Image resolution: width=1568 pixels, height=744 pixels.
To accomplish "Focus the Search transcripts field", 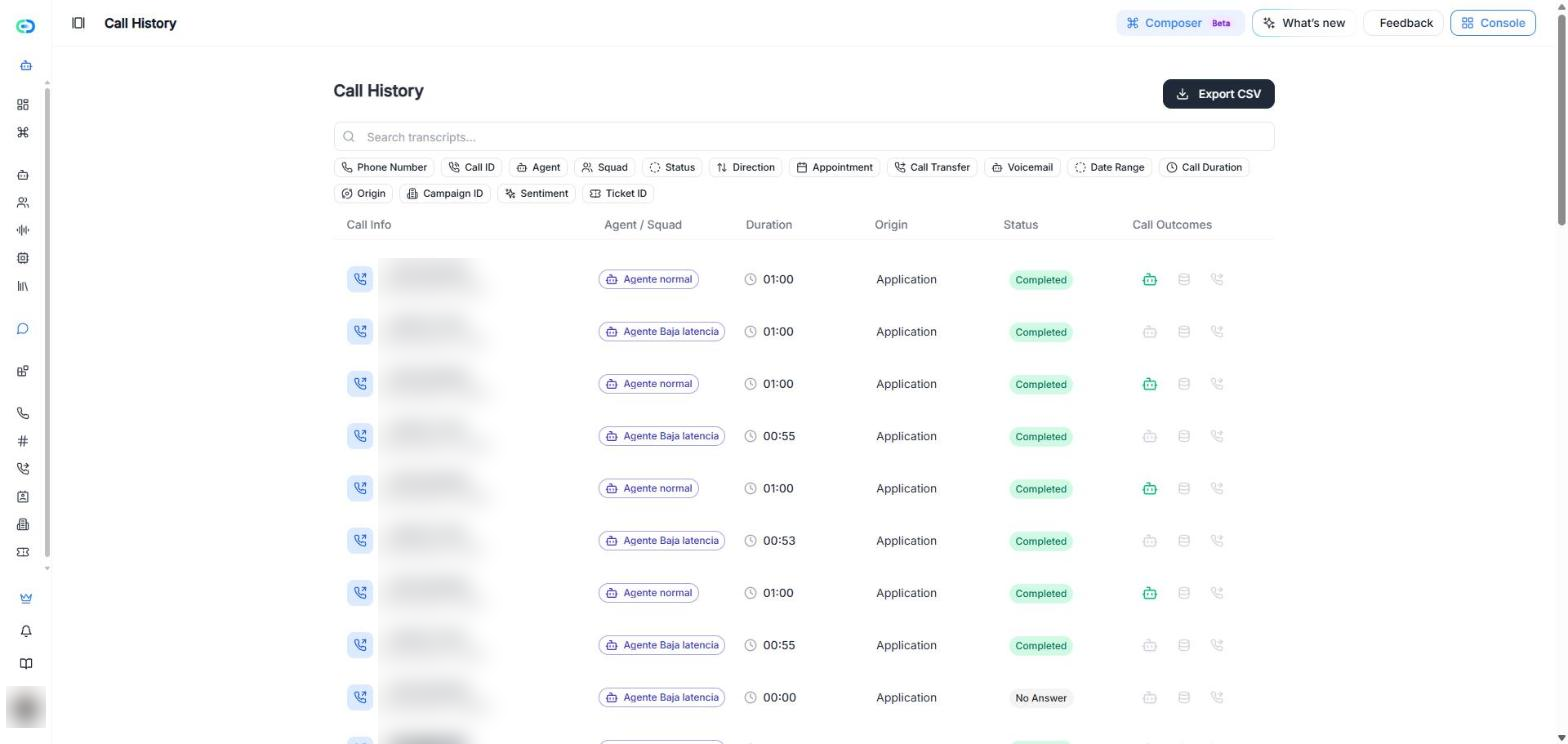I will pos(804,137).
